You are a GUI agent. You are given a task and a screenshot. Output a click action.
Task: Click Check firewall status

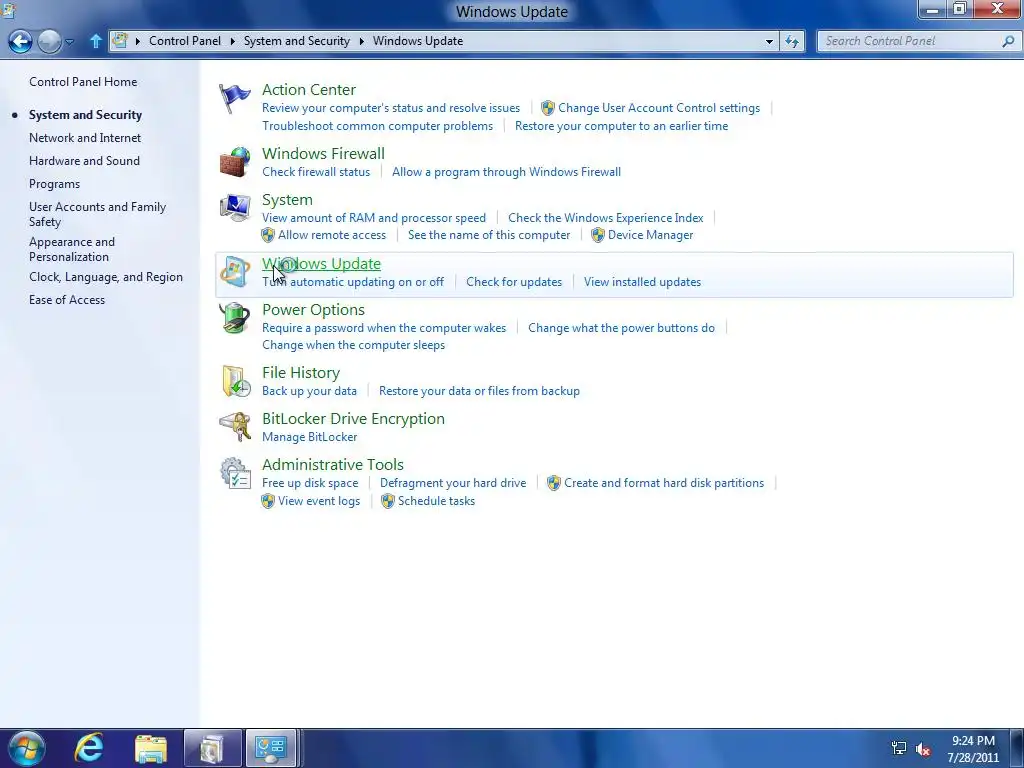tap(316, 172)
